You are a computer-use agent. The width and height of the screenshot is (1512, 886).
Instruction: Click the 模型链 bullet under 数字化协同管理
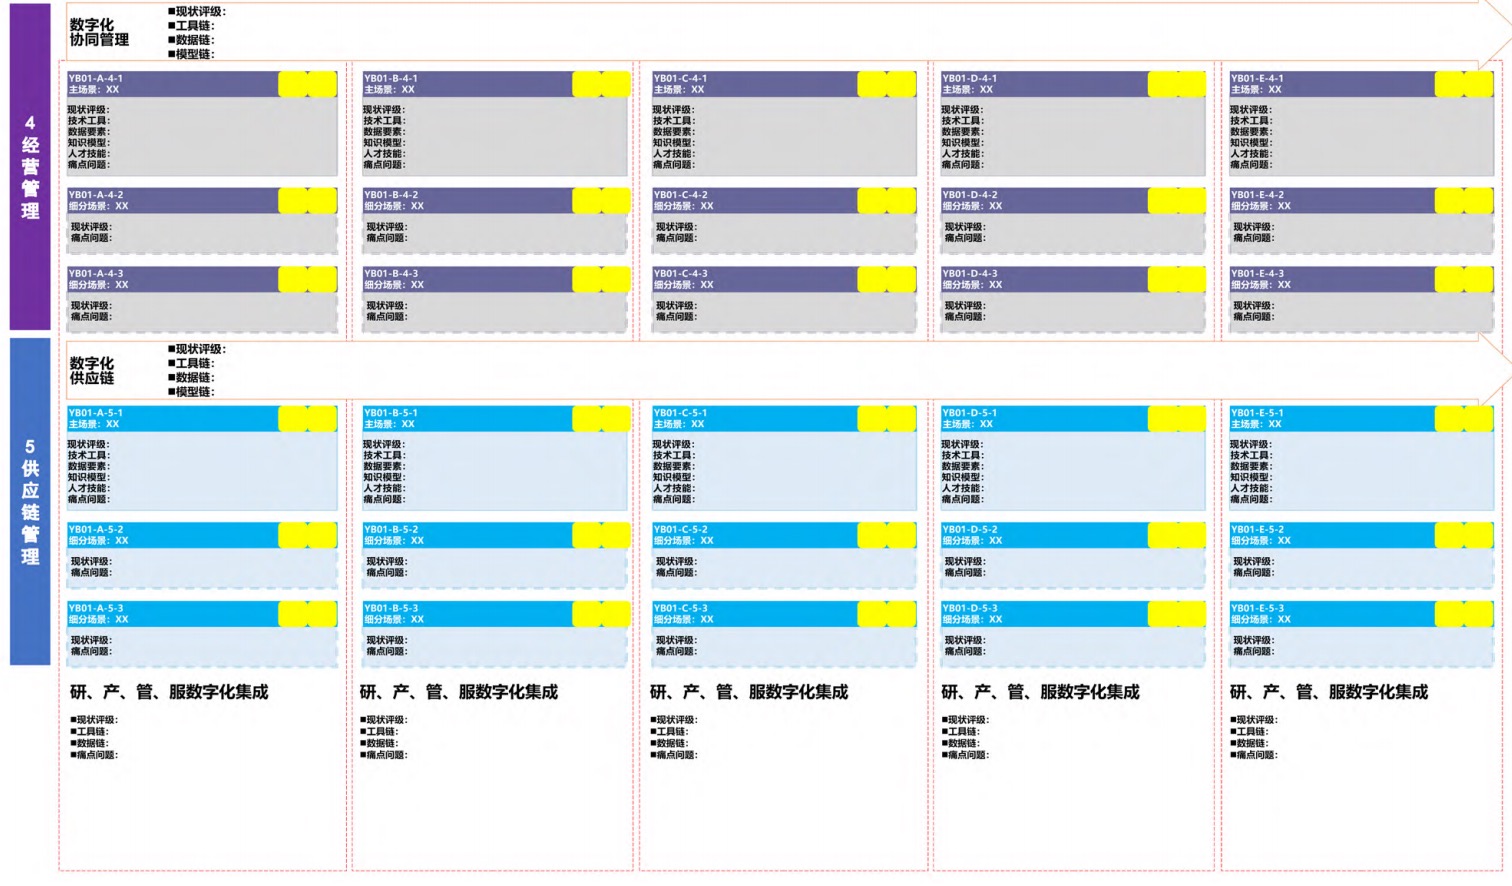point(193,54)
